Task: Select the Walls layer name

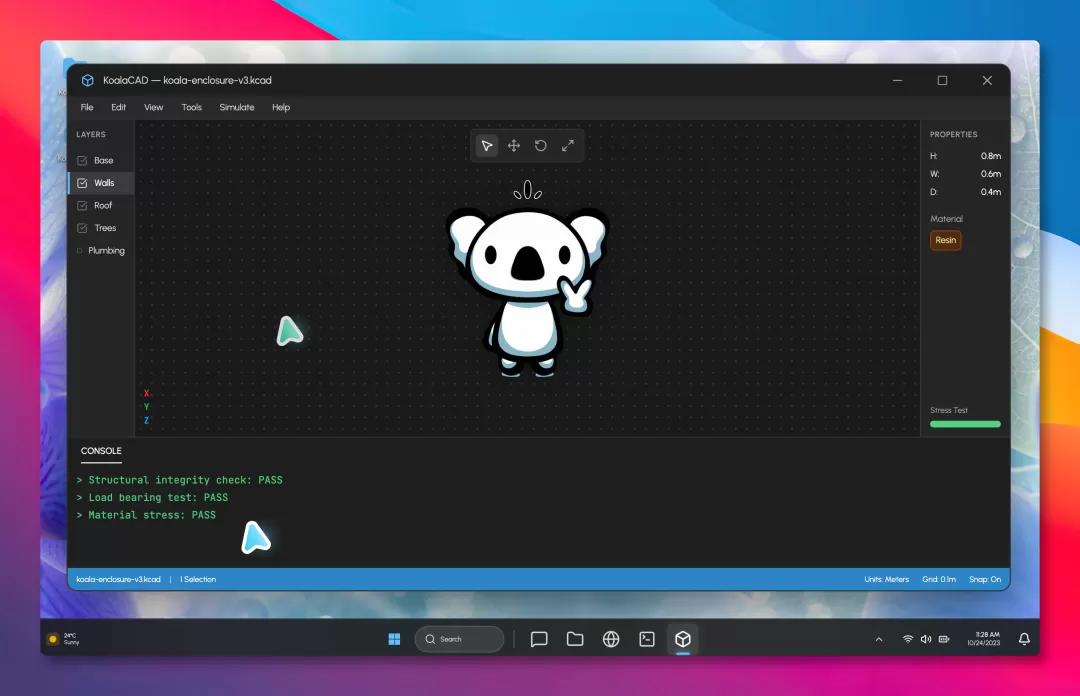Action: 105,183
